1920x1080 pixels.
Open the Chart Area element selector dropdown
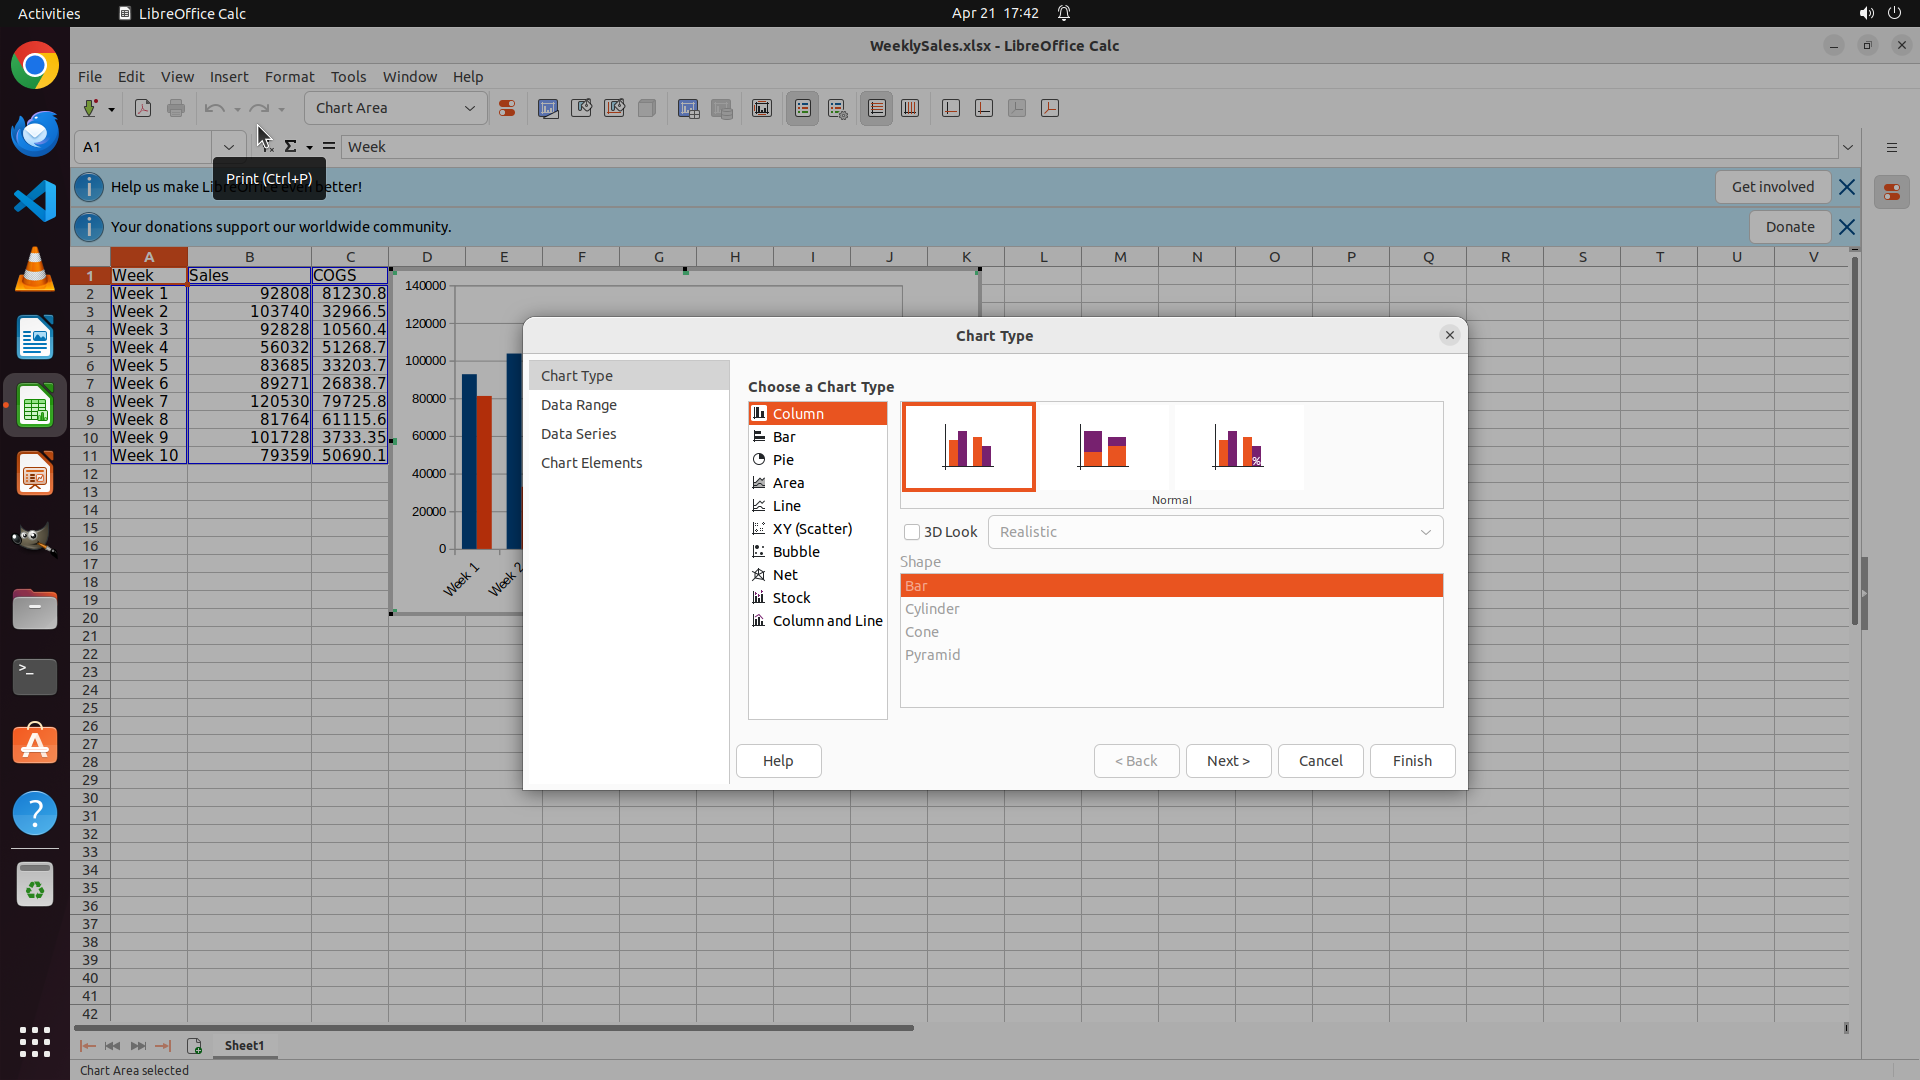pos(469,108)
